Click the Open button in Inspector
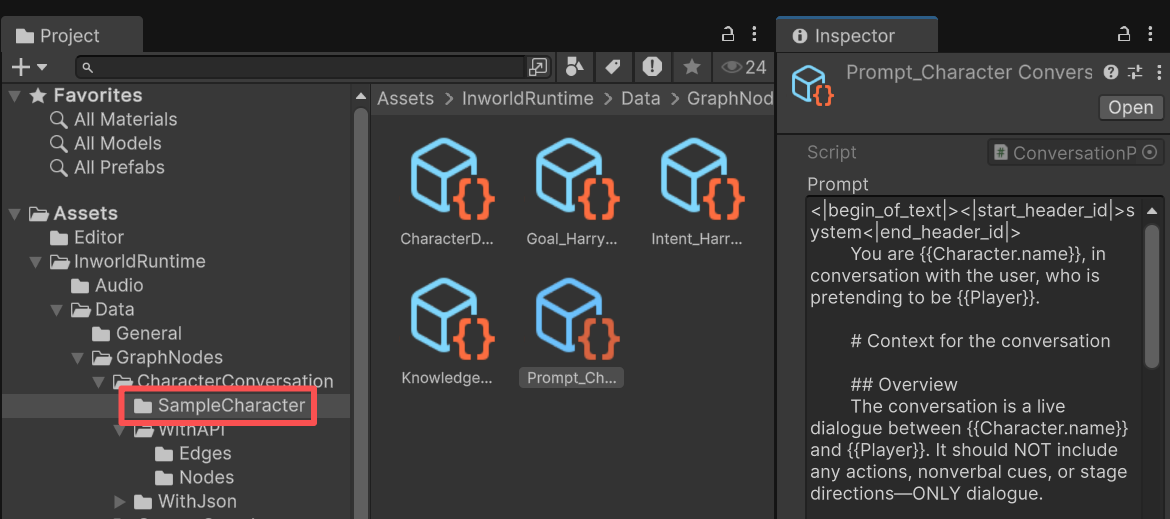This screenshot has height=519, width=1170. click(1130, 107)
